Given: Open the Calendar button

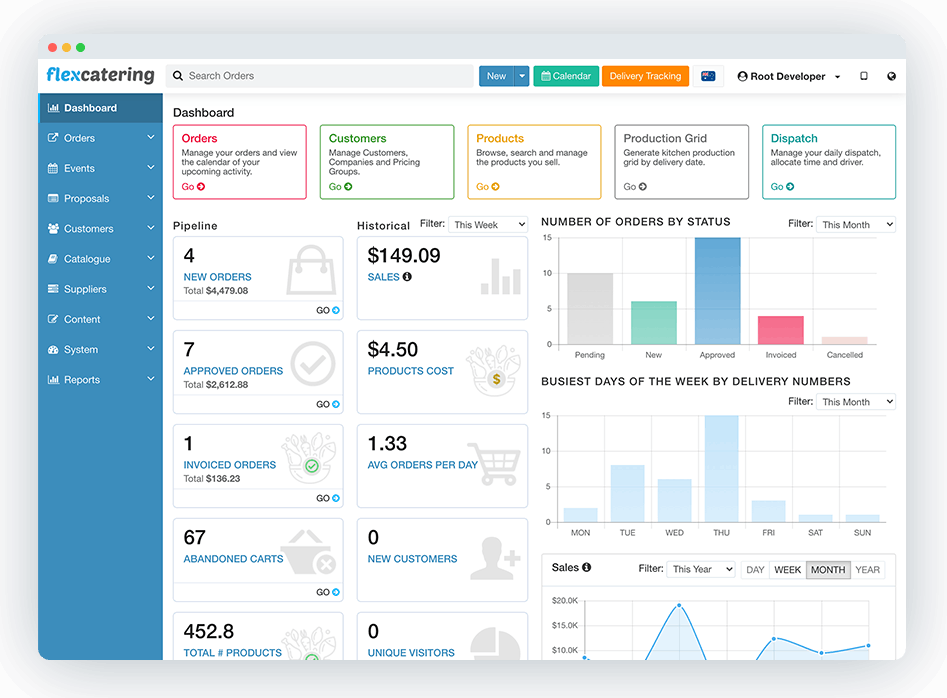Looking at the screenshot, I should click(566, 76).
